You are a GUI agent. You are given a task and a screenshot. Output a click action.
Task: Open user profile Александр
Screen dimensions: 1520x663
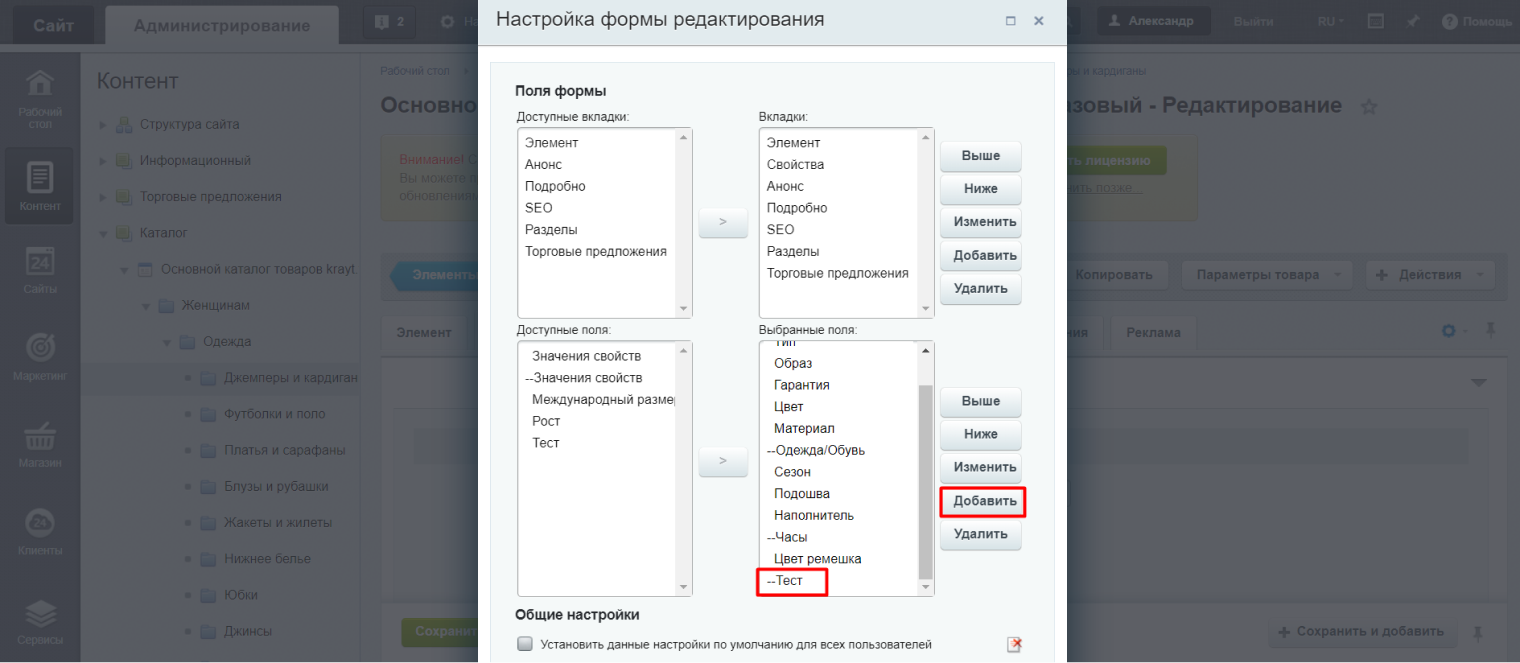(x=1153, y=21)
